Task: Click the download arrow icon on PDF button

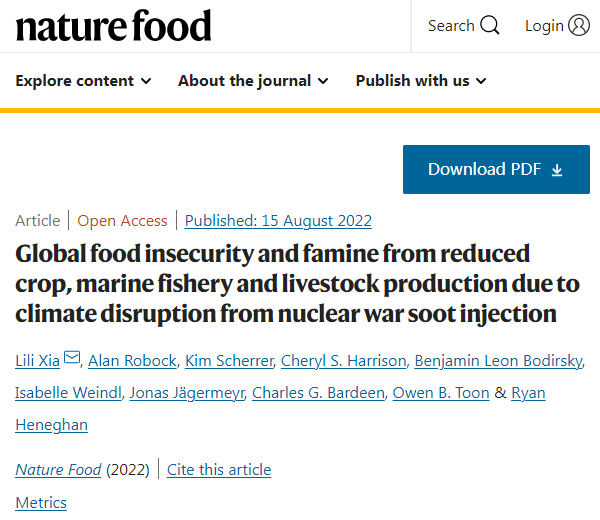Action: click(x=557, y=170)
